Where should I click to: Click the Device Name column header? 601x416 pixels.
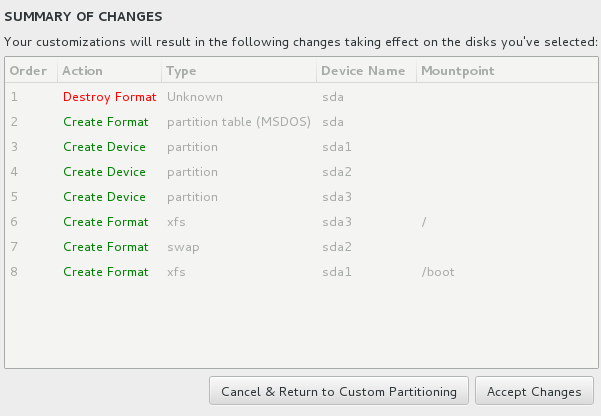tap(366, 71)
